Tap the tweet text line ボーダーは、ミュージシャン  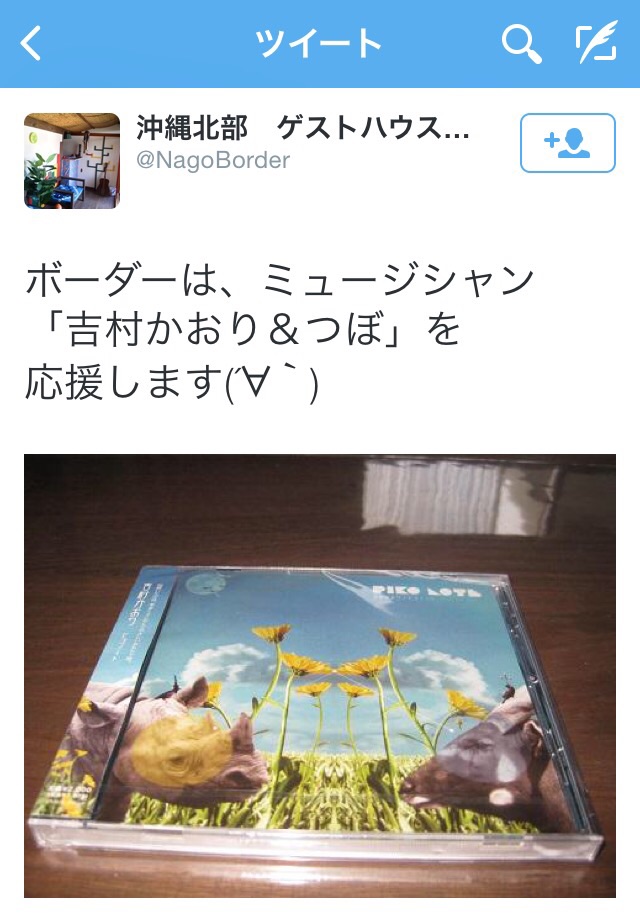(x=280, y=280)
